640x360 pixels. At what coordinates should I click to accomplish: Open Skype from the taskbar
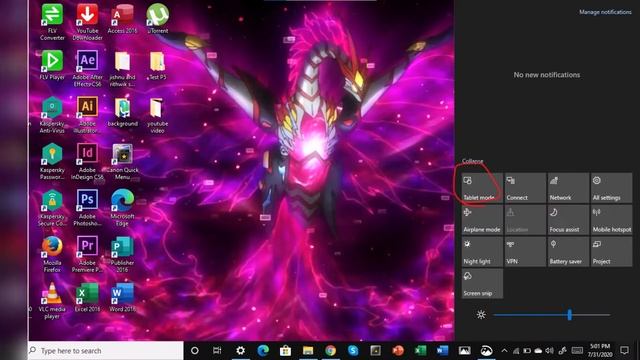pyautogui.click(x=353, y=350)
